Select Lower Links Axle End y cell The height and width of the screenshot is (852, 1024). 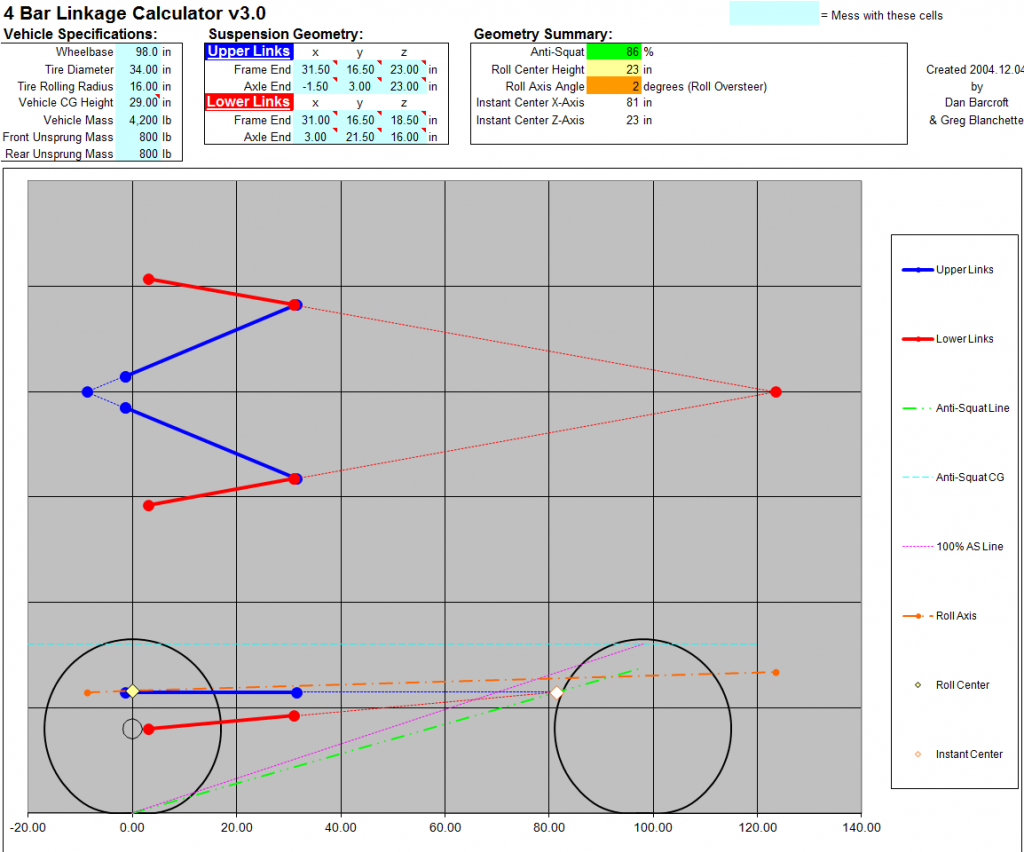(x=360, y=137)
